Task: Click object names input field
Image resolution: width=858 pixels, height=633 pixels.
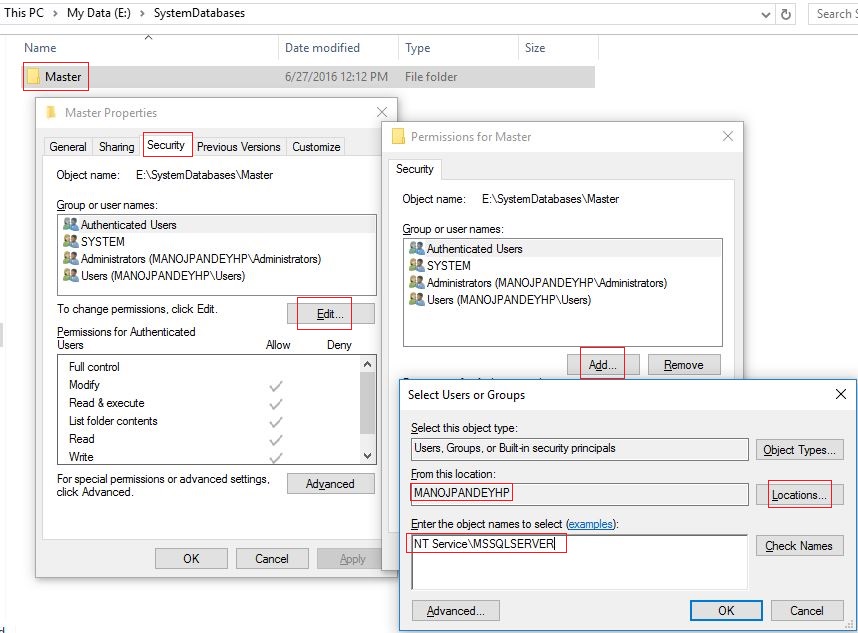Action: (579, 562)
